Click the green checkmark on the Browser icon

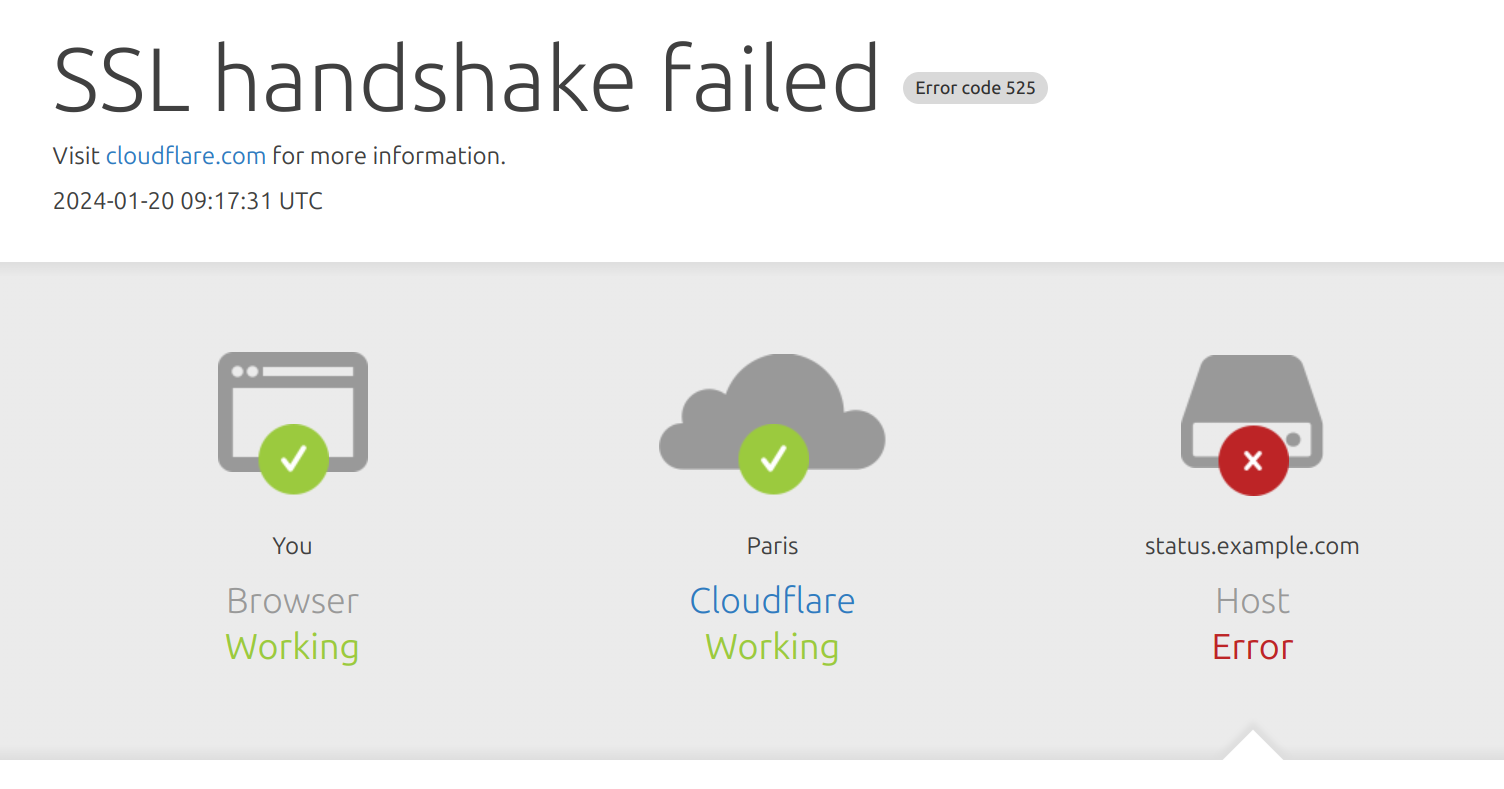292,458
